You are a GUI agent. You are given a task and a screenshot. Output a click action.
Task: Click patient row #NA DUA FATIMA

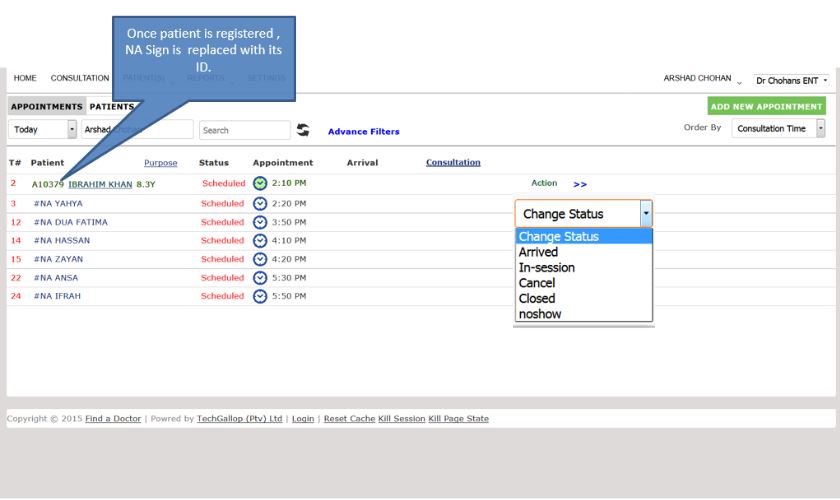point(71,222)
